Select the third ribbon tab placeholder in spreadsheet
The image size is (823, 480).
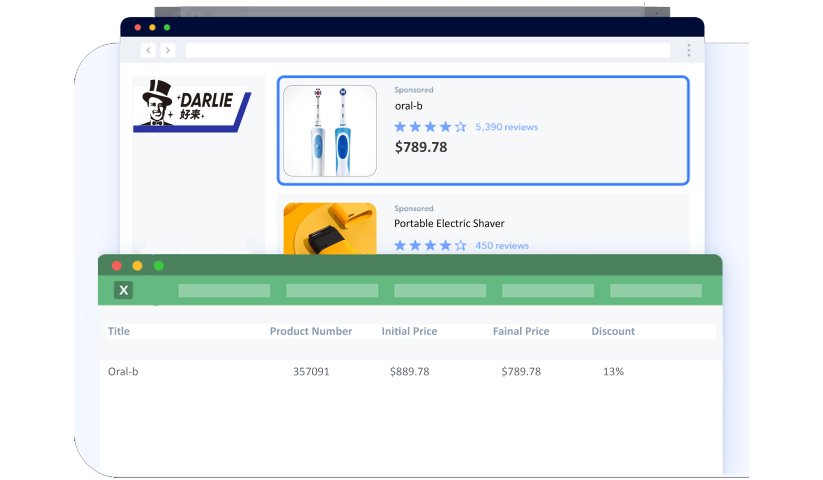440,291
